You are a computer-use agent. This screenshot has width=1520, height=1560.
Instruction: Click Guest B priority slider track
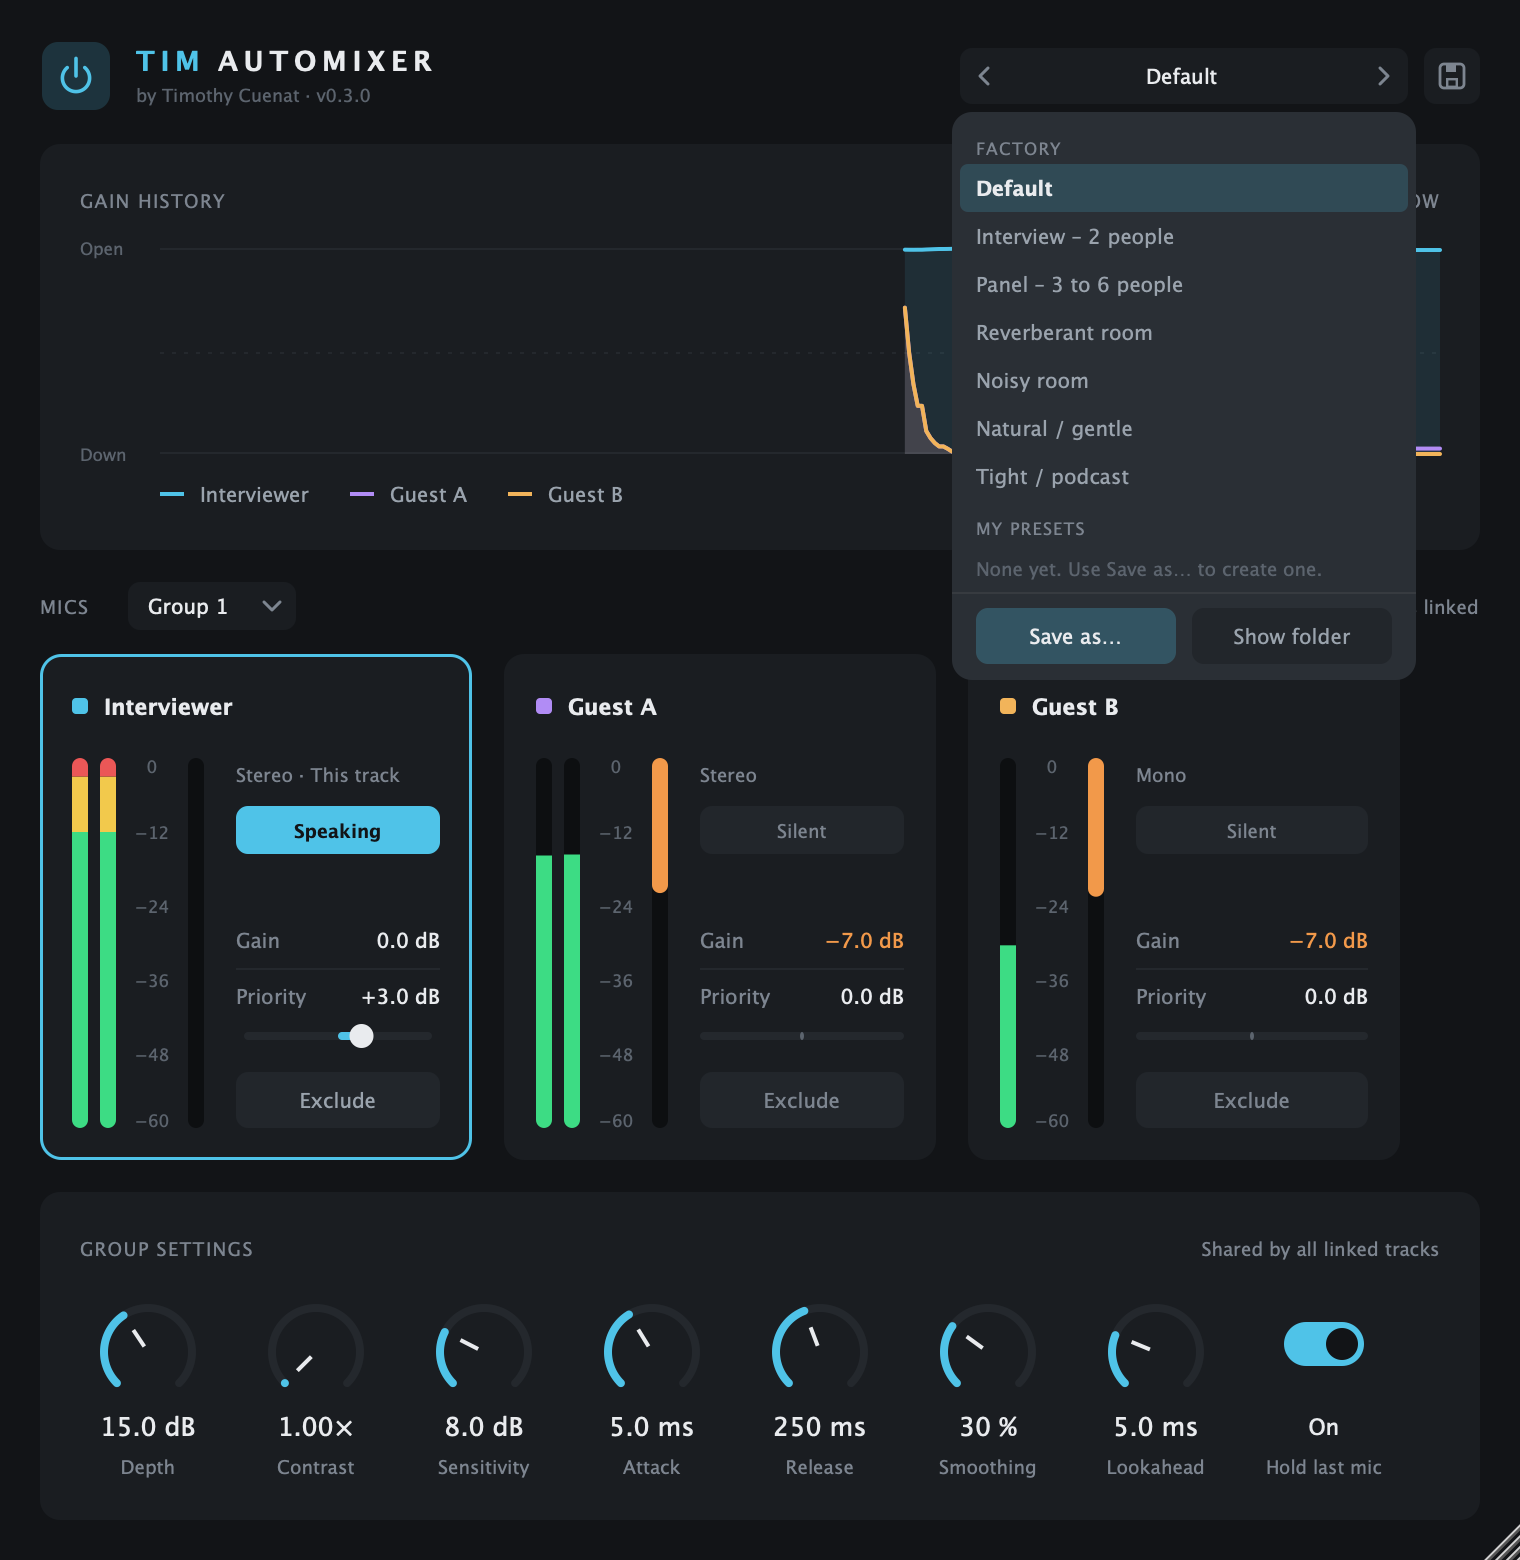coord(1252,1036)
